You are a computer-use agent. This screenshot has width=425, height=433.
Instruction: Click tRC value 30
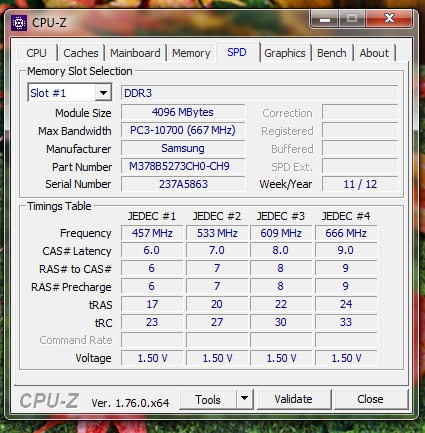[x=281, y=322]
